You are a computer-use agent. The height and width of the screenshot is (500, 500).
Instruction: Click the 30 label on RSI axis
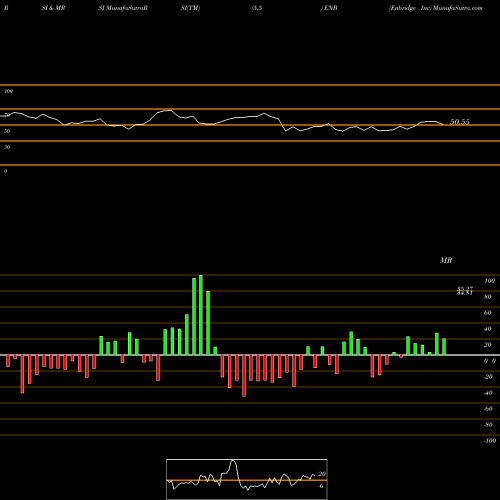tap(7, 147)
